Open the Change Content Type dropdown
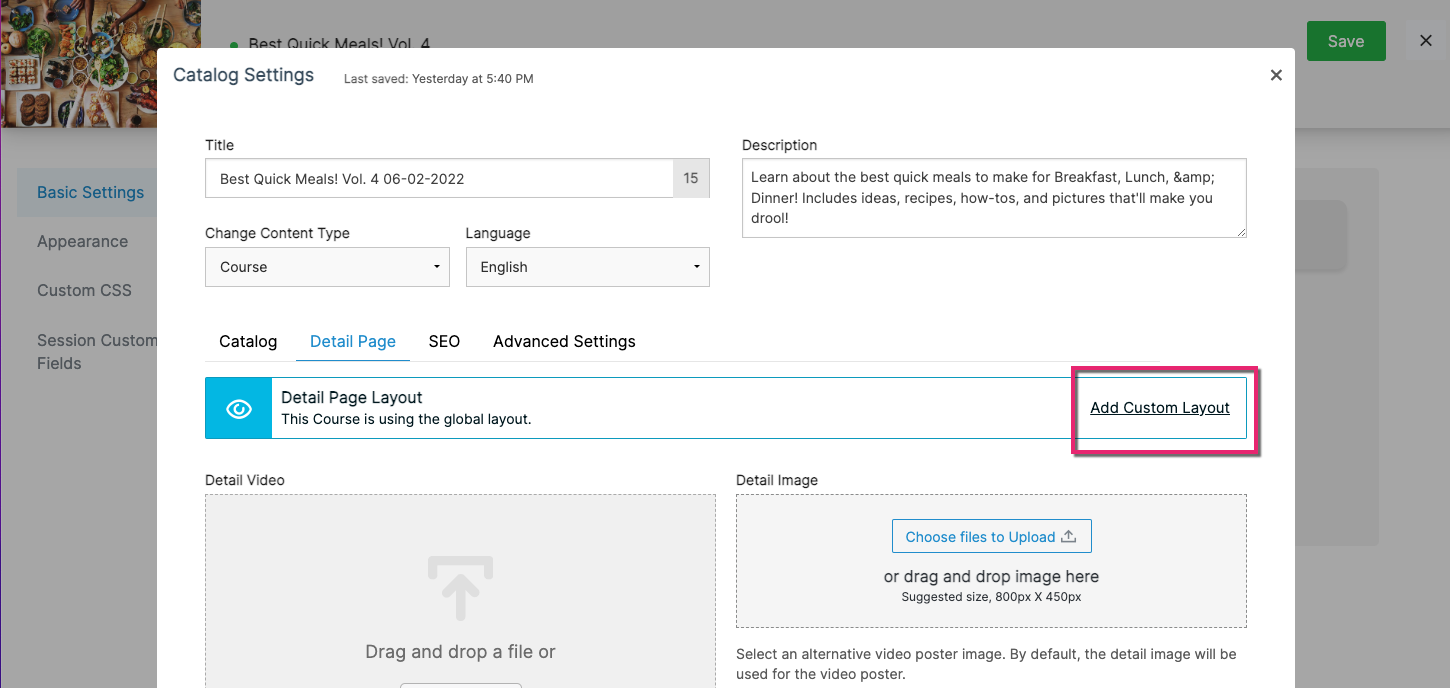Image resolution: width=1450 pixels, height=688 pixels. point(327,267)
